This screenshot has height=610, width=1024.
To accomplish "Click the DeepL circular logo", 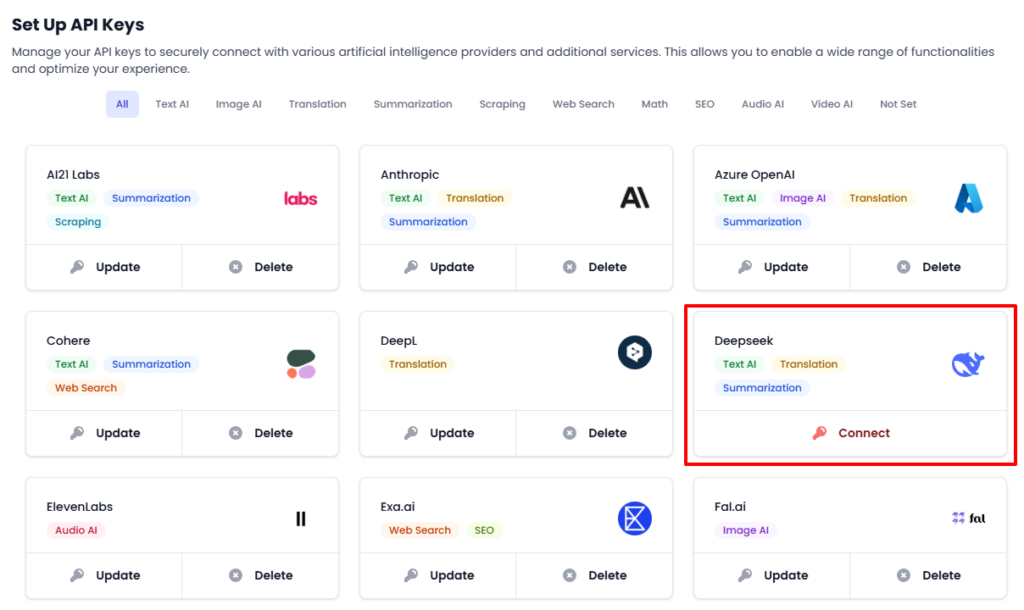I will point(634,352).
